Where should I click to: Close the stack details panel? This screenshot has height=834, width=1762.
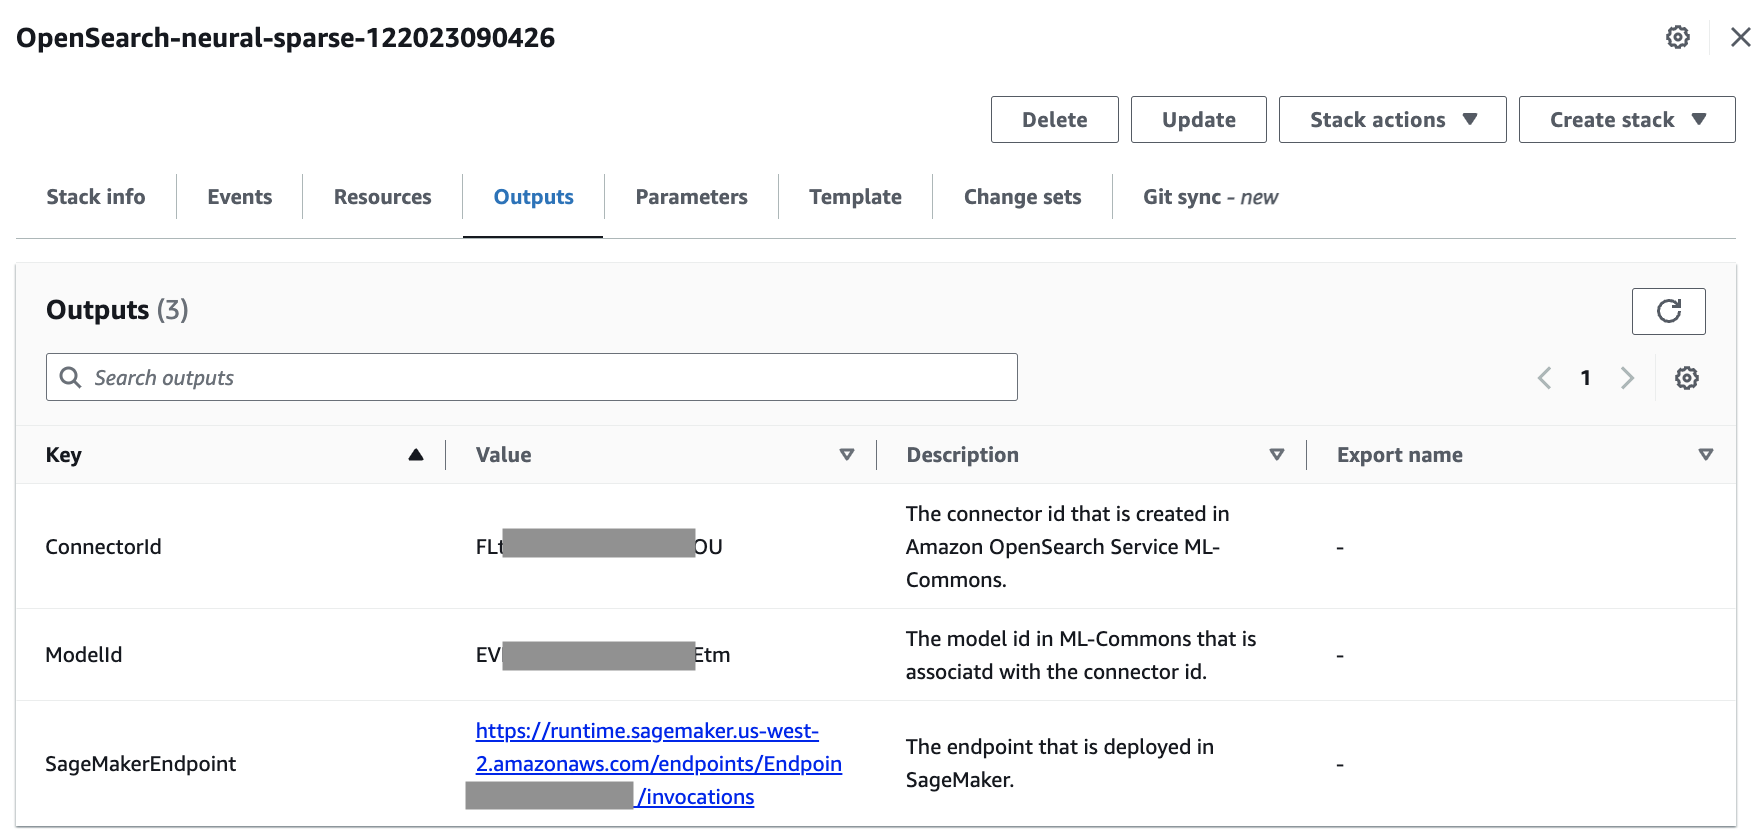point(1740,37)
